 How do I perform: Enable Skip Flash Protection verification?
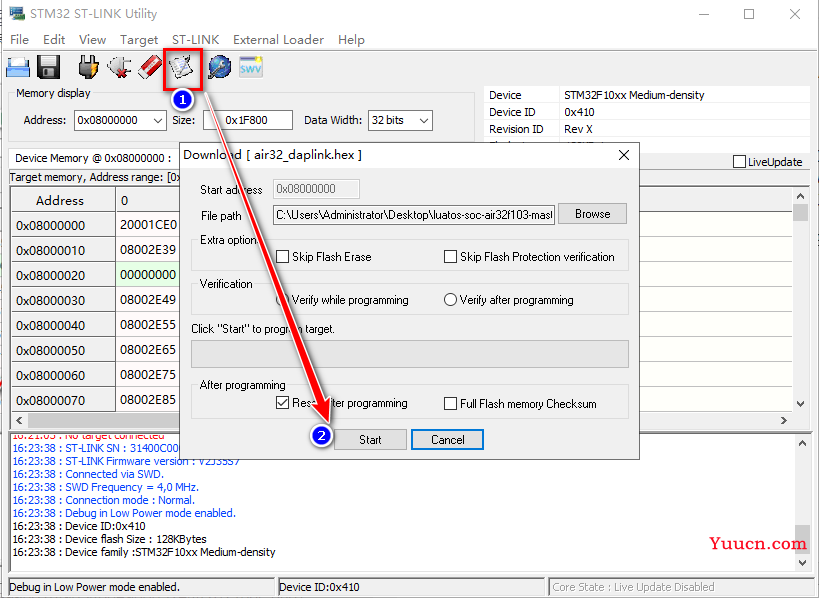[x=450, y=256]
